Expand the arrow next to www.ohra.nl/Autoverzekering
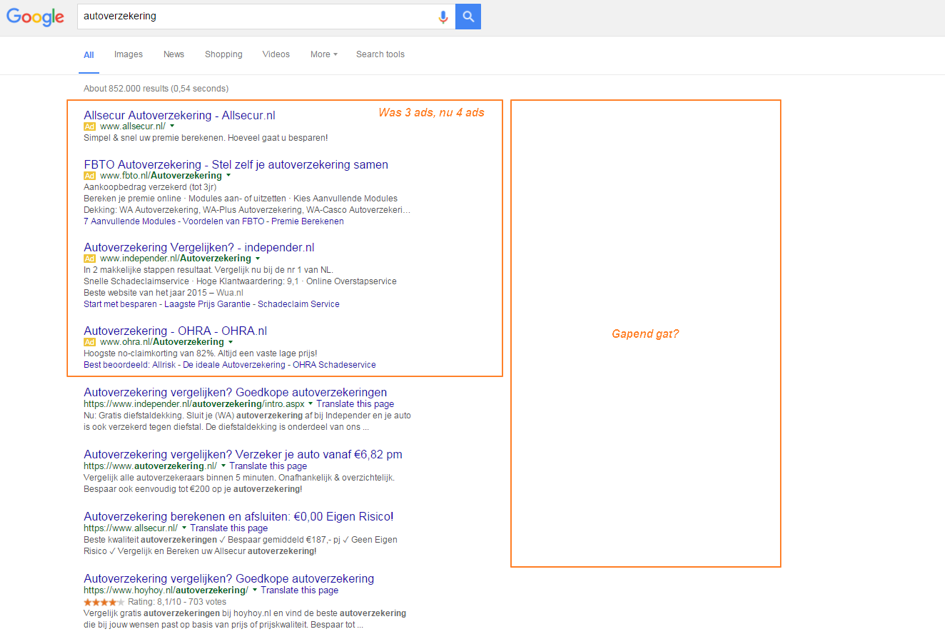Image resolution: width=945 pixels, height=642 pixels. tap(231, 342)
